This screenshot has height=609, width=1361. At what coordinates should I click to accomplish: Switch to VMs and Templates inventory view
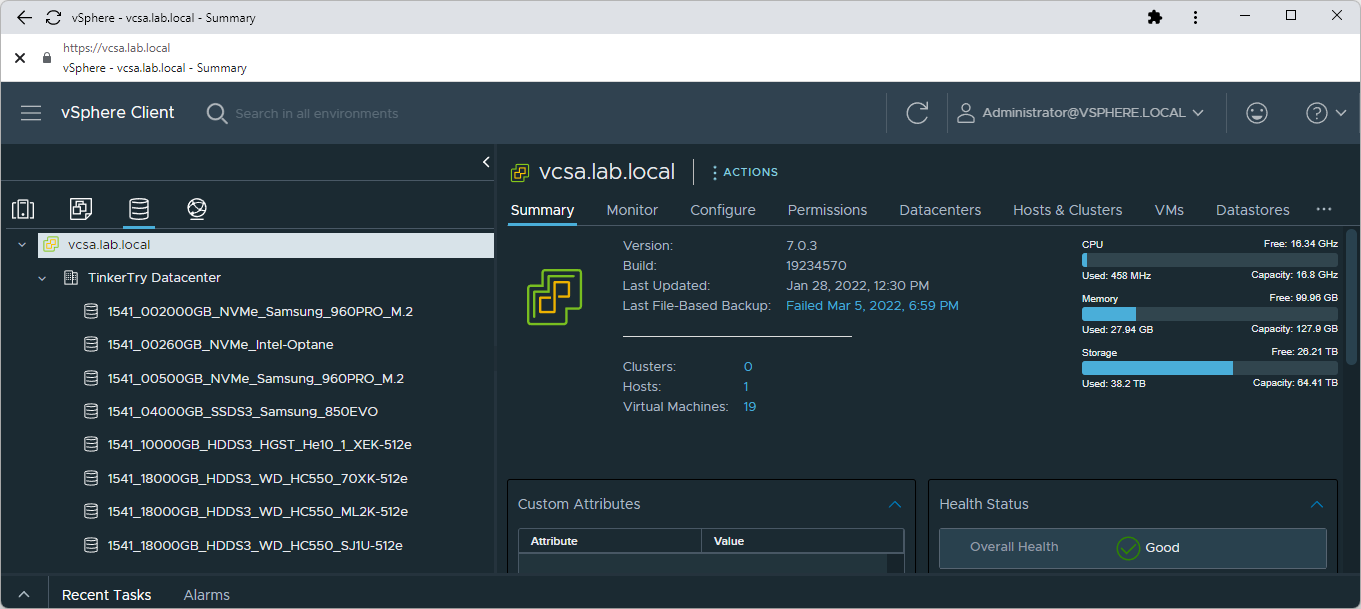81,209
